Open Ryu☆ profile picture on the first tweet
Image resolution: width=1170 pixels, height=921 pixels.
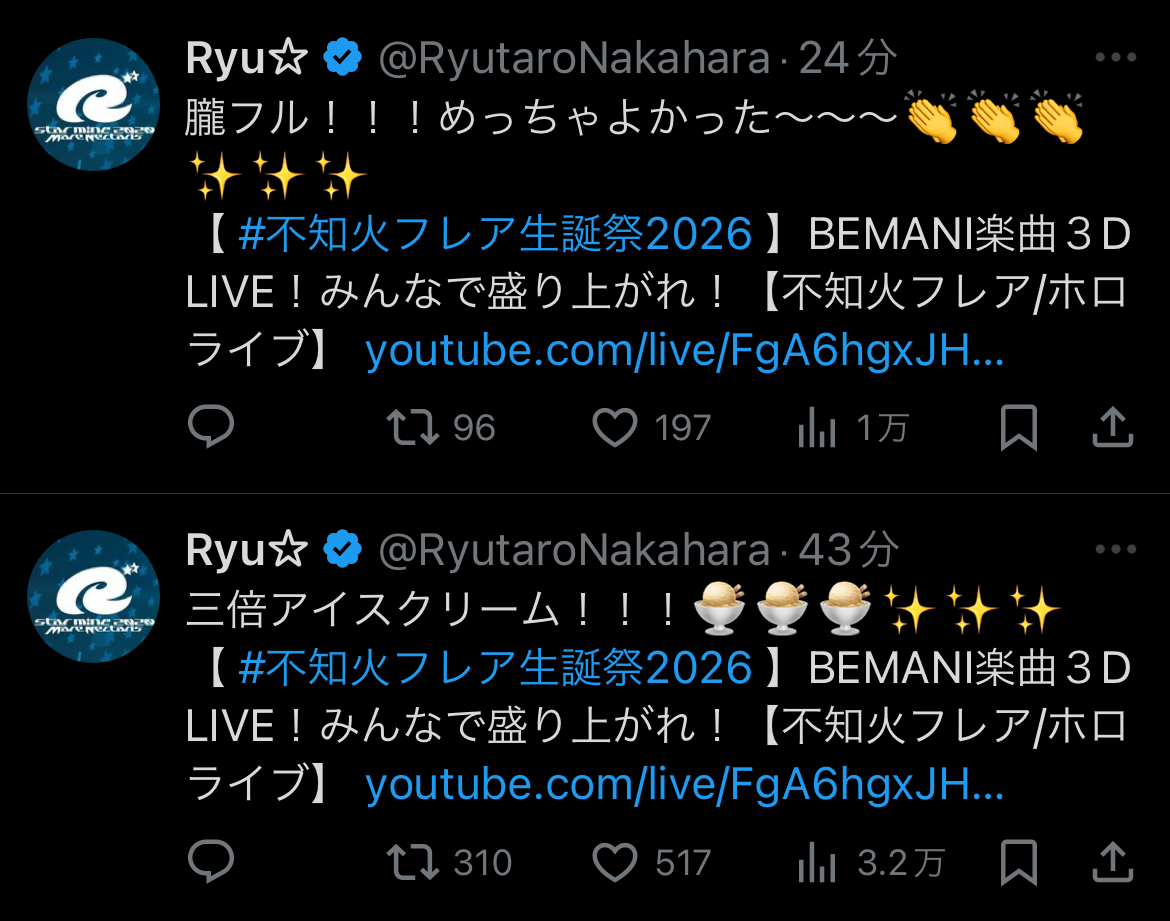click(x=93, y=105)
